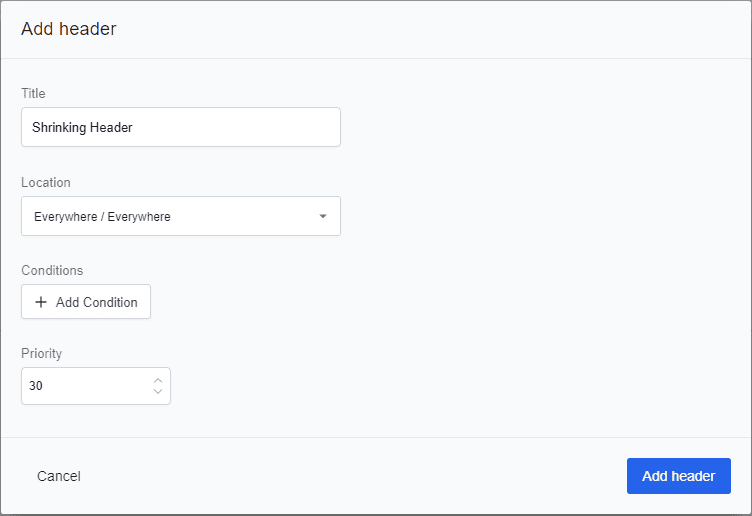Click the Title field label
The image size is (752, 516).
(33, 93)
